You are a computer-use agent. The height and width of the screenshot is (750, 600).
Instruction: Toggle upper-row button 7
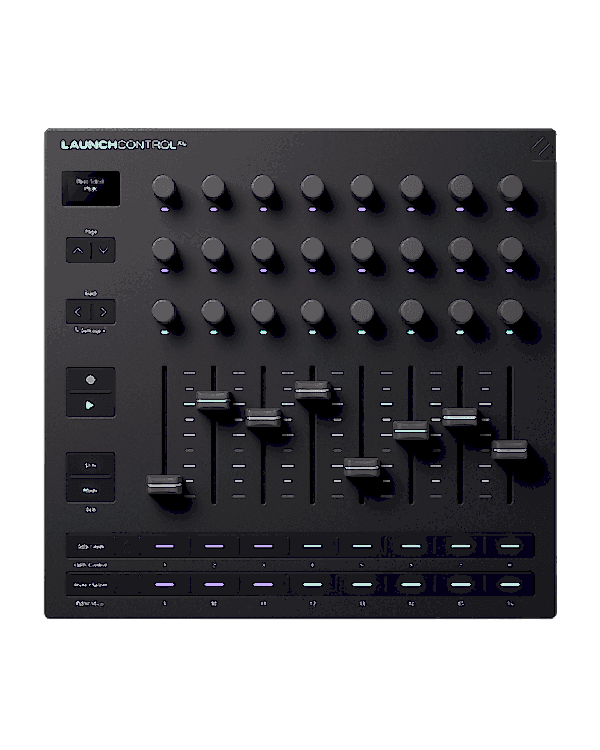[461, 546]
